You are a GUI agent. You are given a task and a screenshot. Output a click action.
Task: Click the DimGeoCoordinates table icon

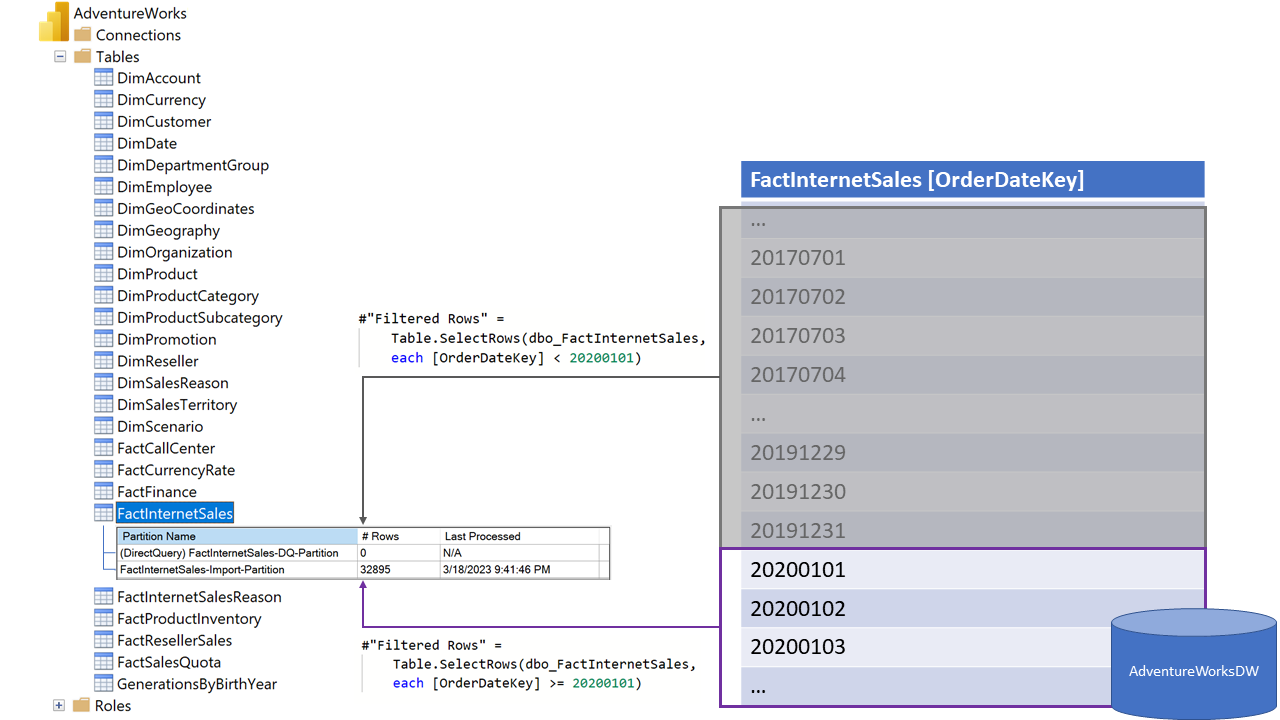click(x=103, y=208)
